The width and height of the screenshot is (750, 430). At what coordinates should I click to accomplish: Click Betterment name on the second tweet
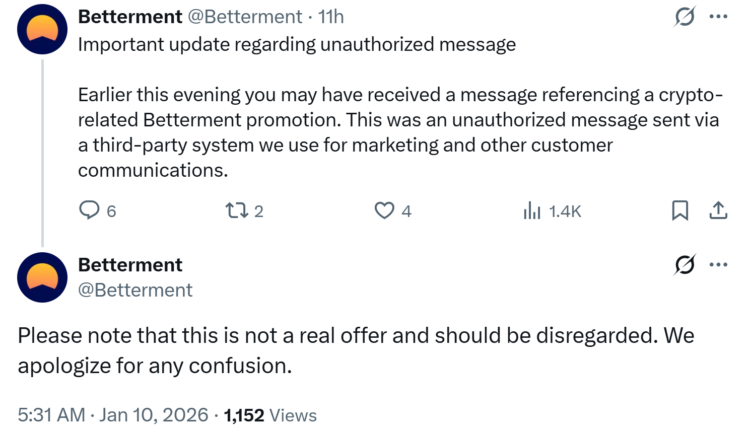tap(130, 265)
